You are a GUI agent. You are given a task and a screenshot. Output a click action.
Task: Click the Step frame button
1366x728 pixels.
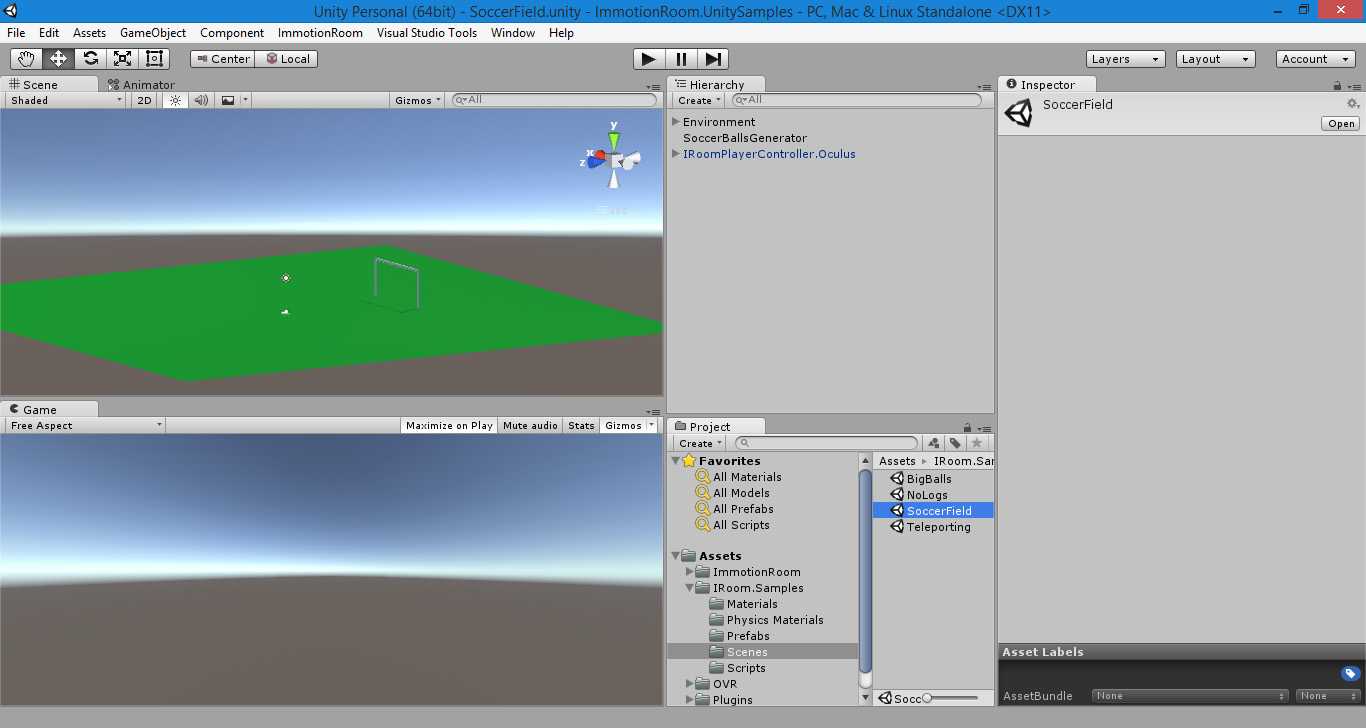point(713,59)
